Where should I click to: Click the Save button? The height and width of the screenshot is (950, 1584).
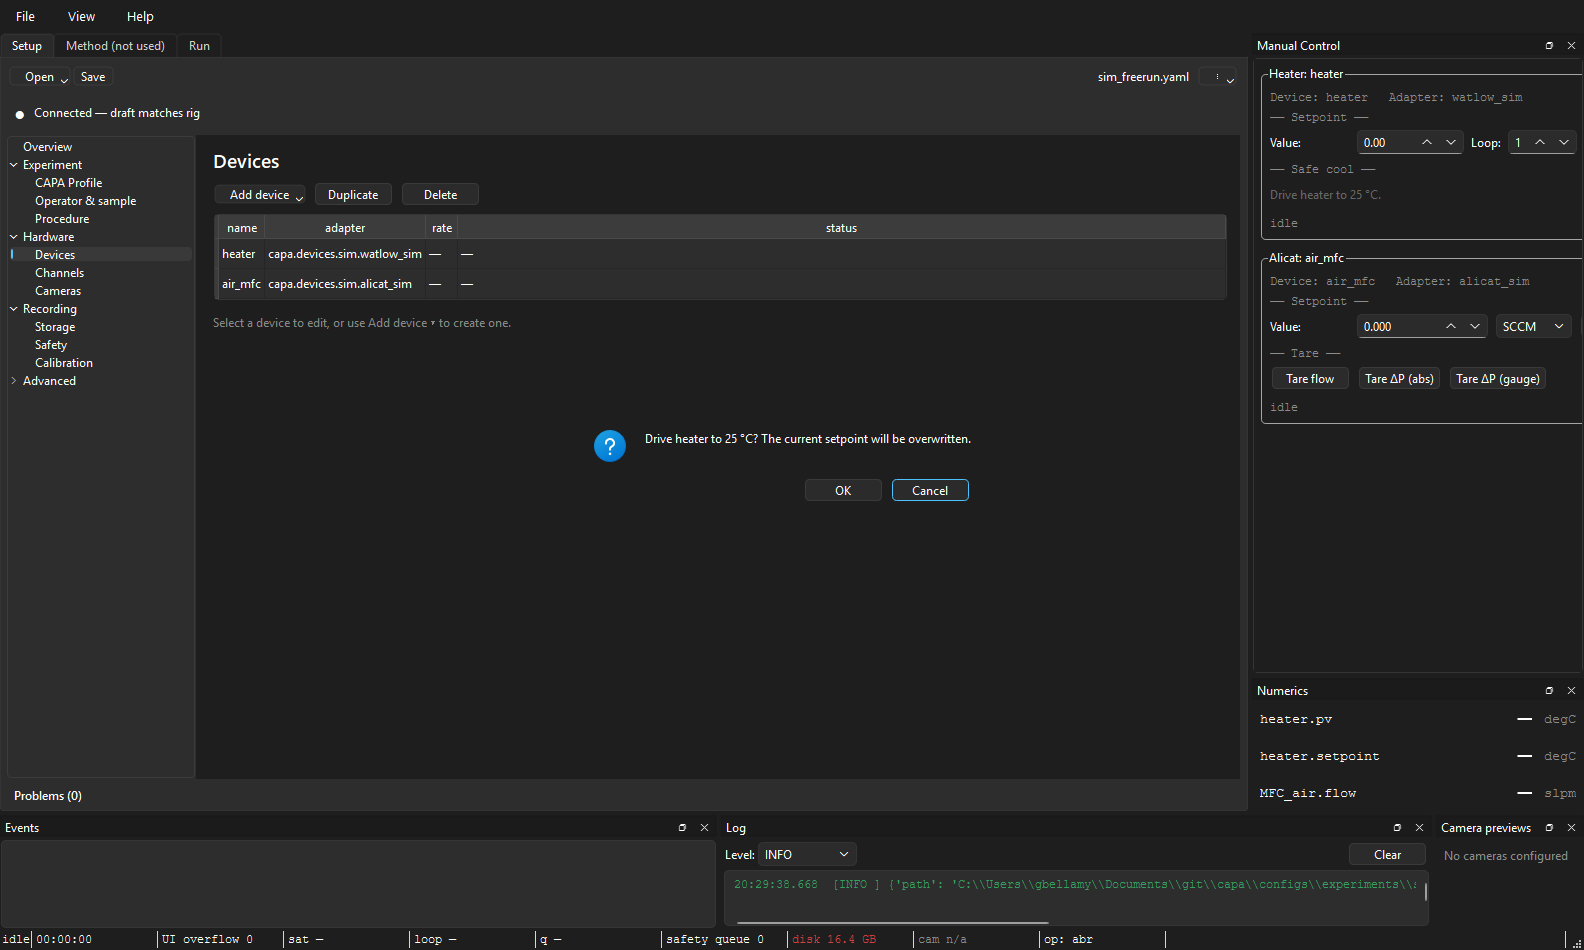tap(93, 77)
